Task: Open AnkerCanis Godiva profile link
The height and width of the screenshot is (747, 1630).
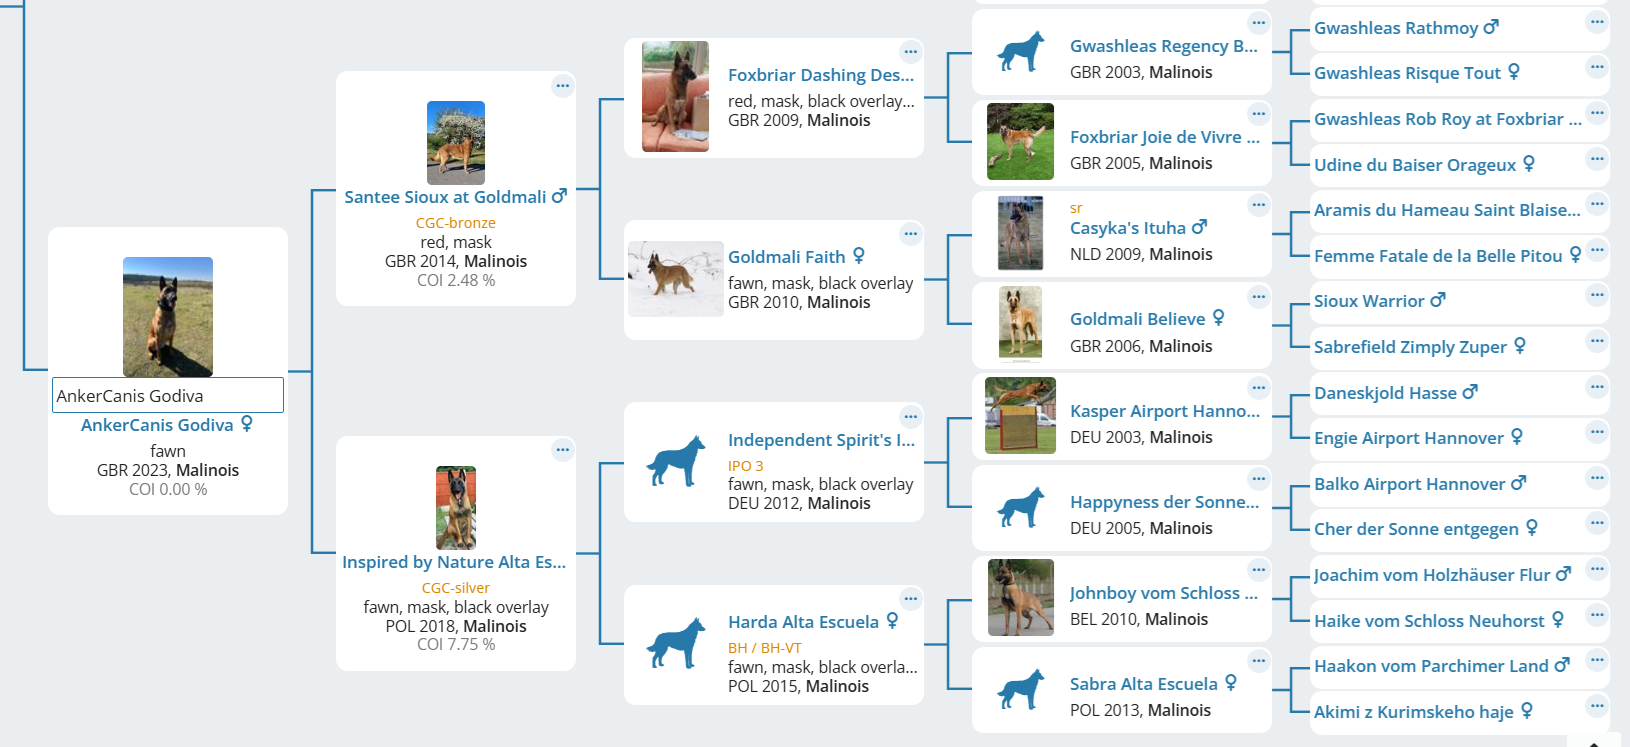Action: pos(157,425)
